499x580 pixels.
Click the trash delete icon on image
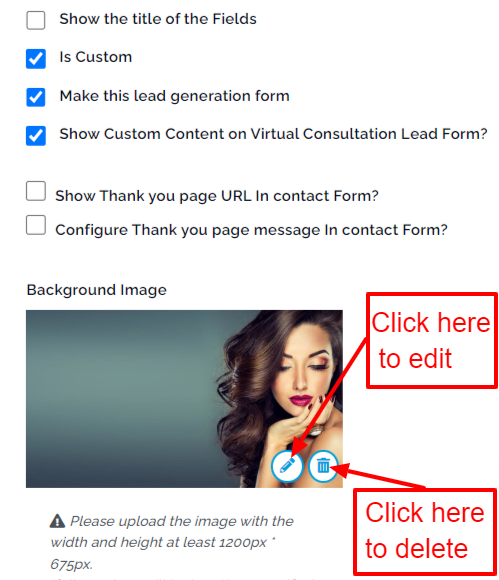click(x=323, y=466)
